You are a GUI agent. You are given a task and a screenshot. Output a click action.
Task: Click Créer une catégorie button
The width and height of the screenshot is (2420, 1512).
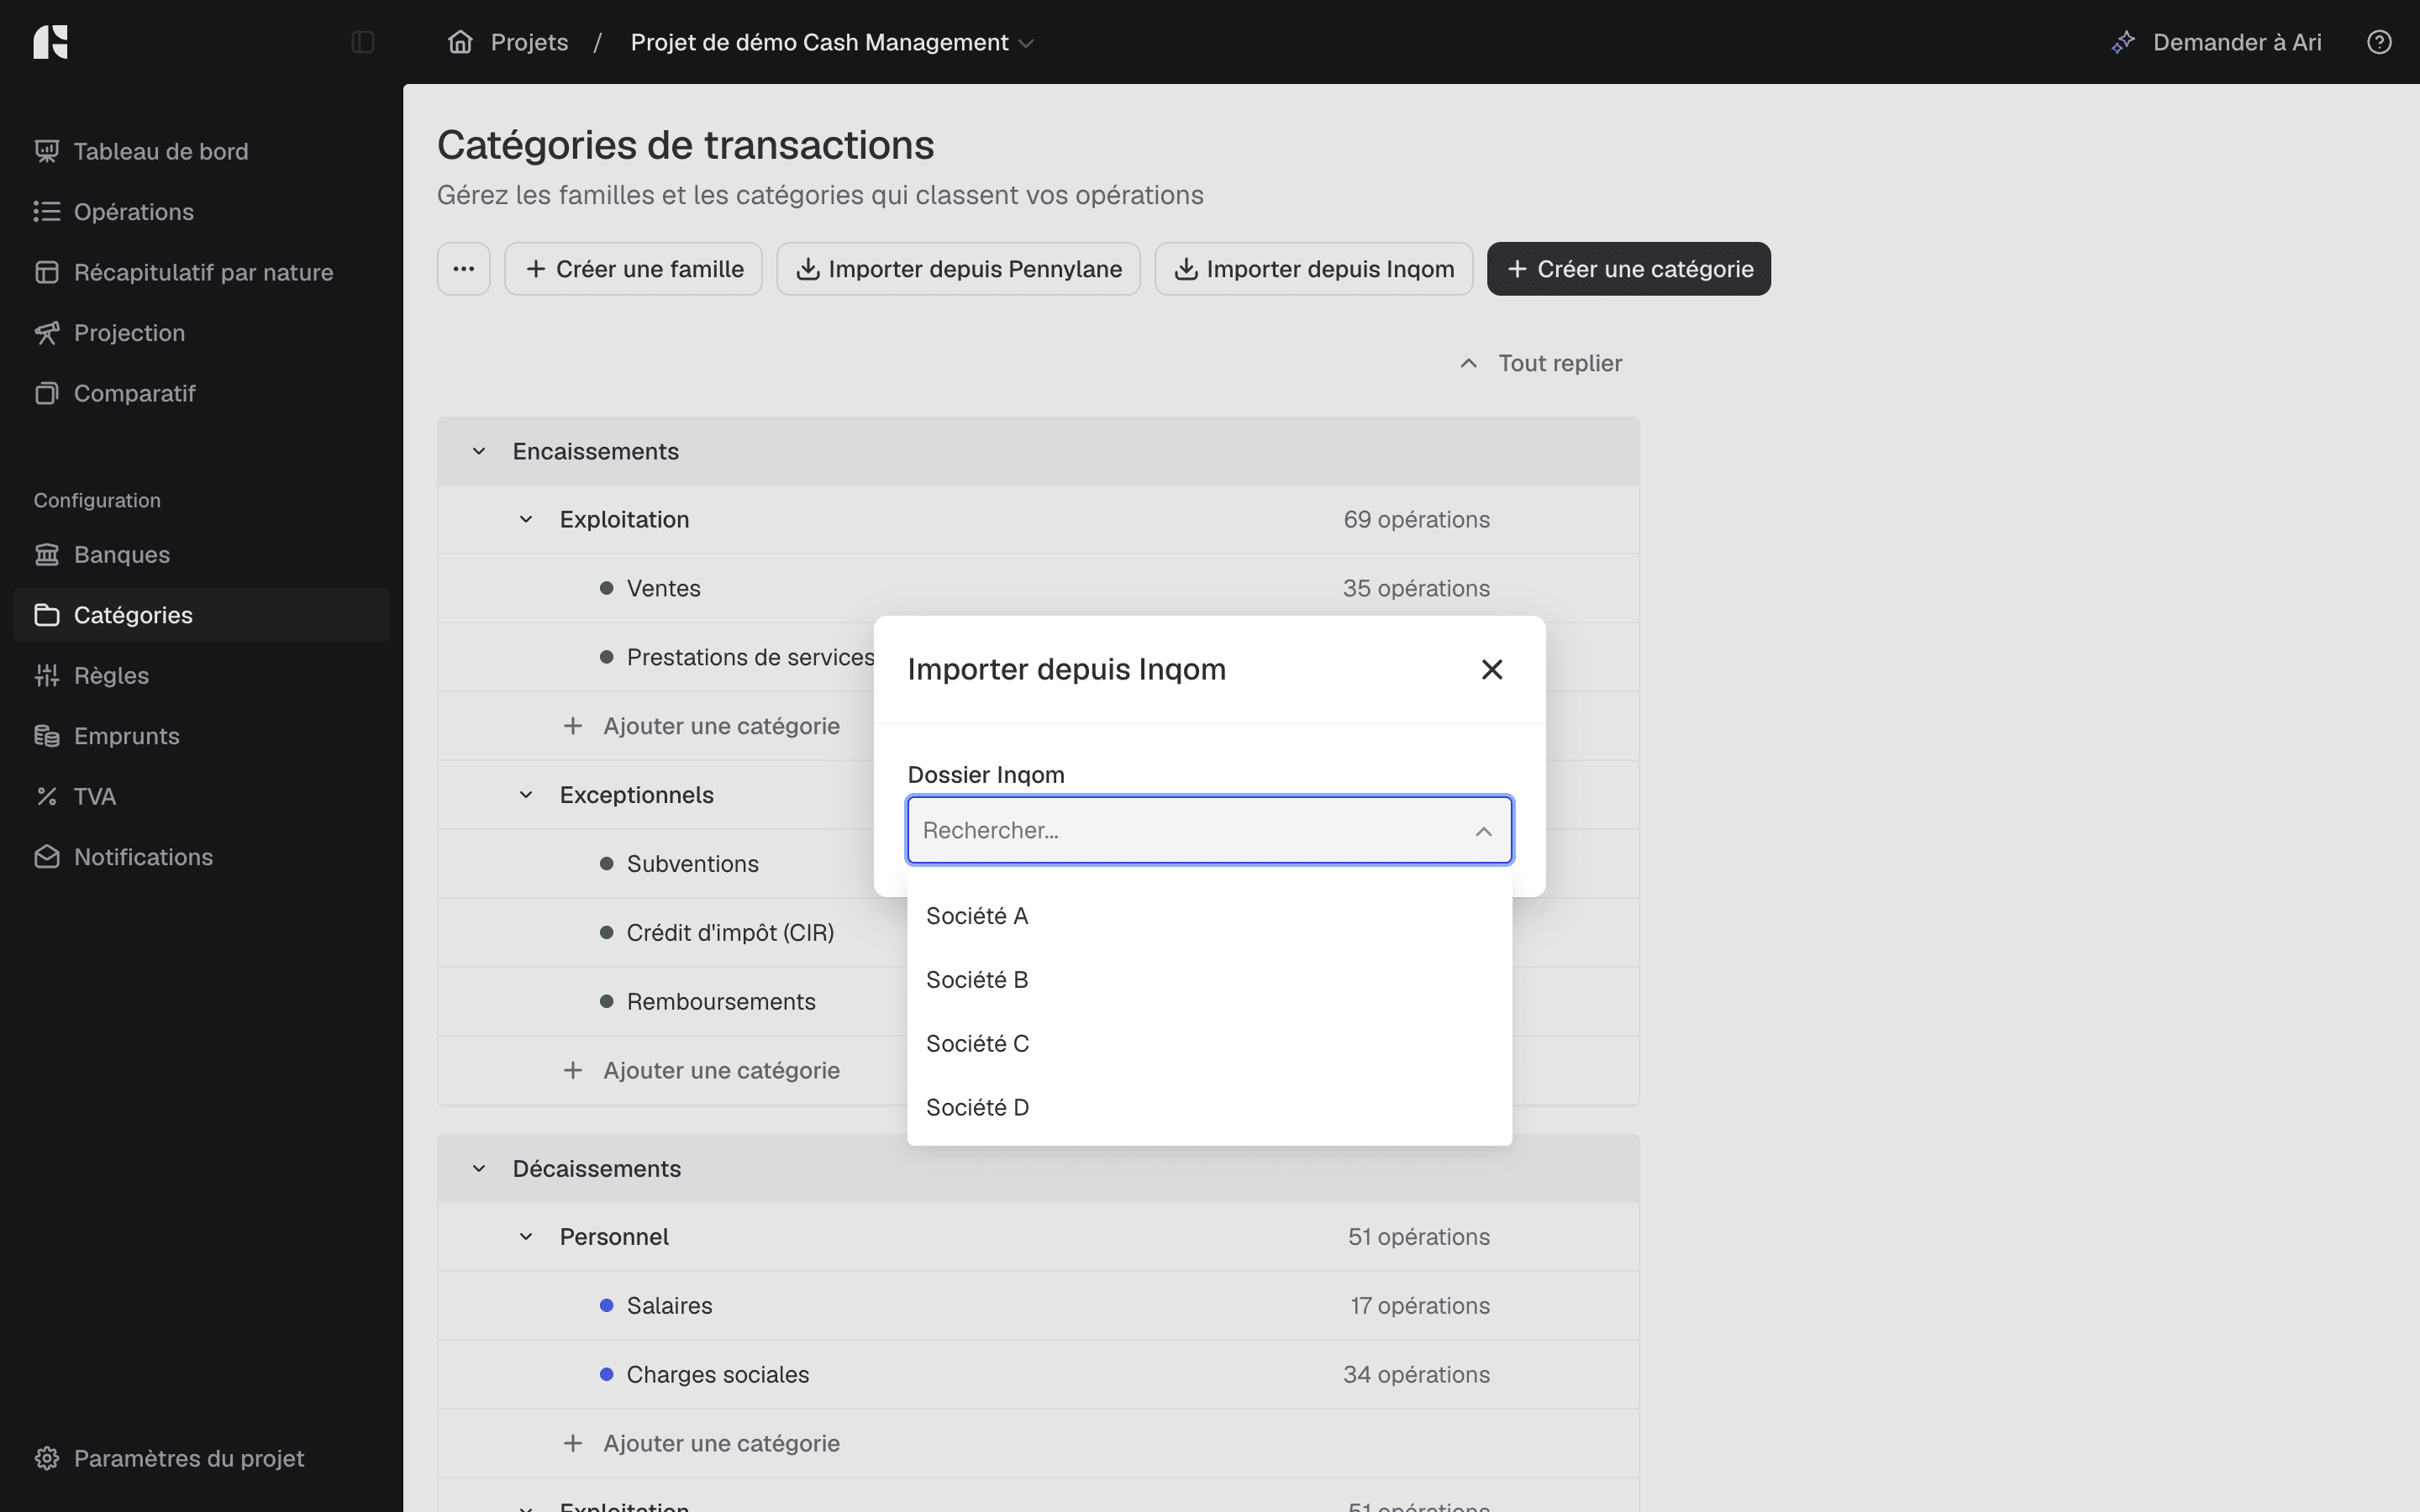tap(1628, 269)
